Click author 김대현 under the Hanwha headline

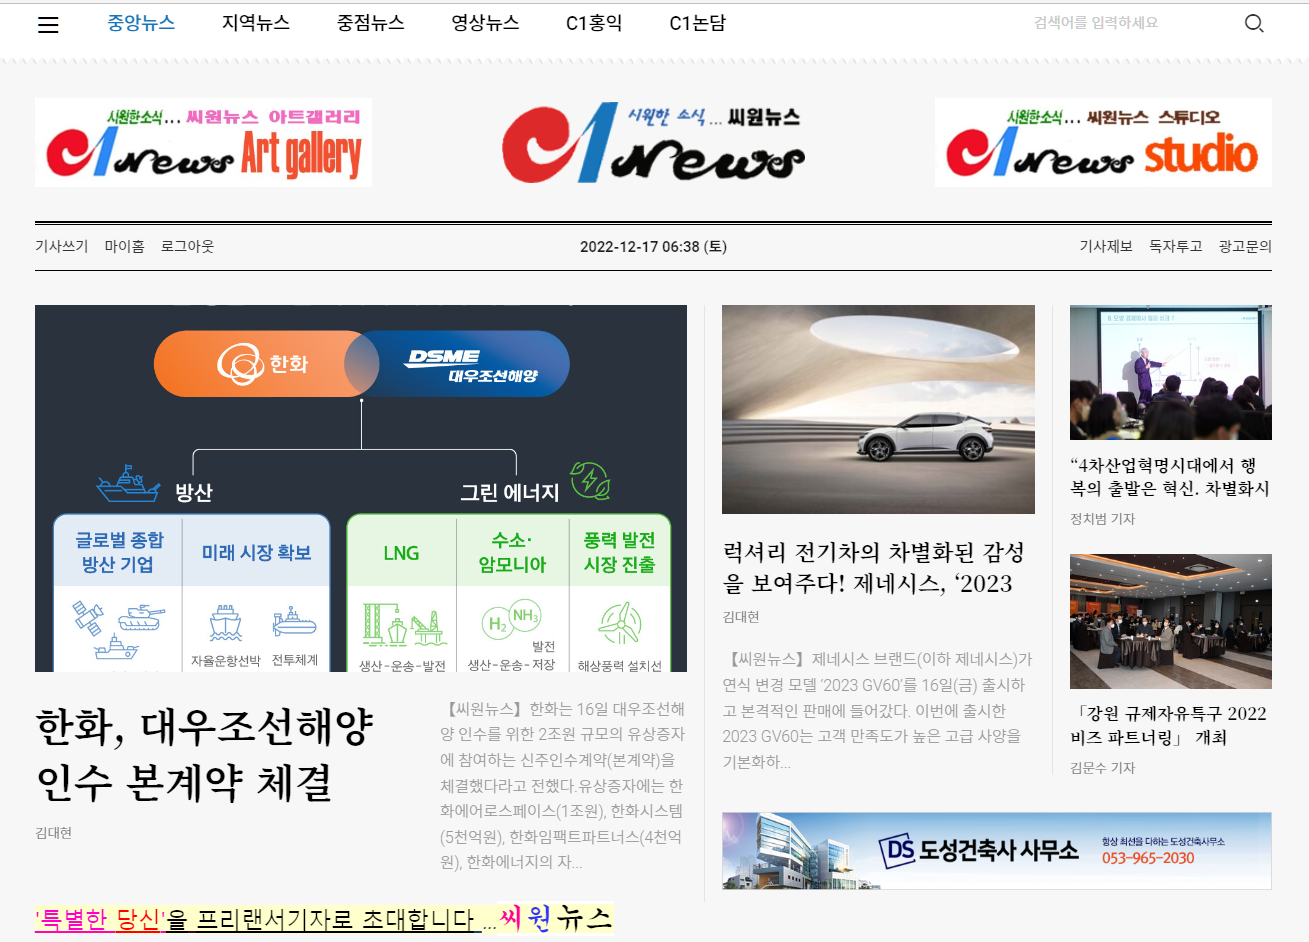[x=53, y=833]
